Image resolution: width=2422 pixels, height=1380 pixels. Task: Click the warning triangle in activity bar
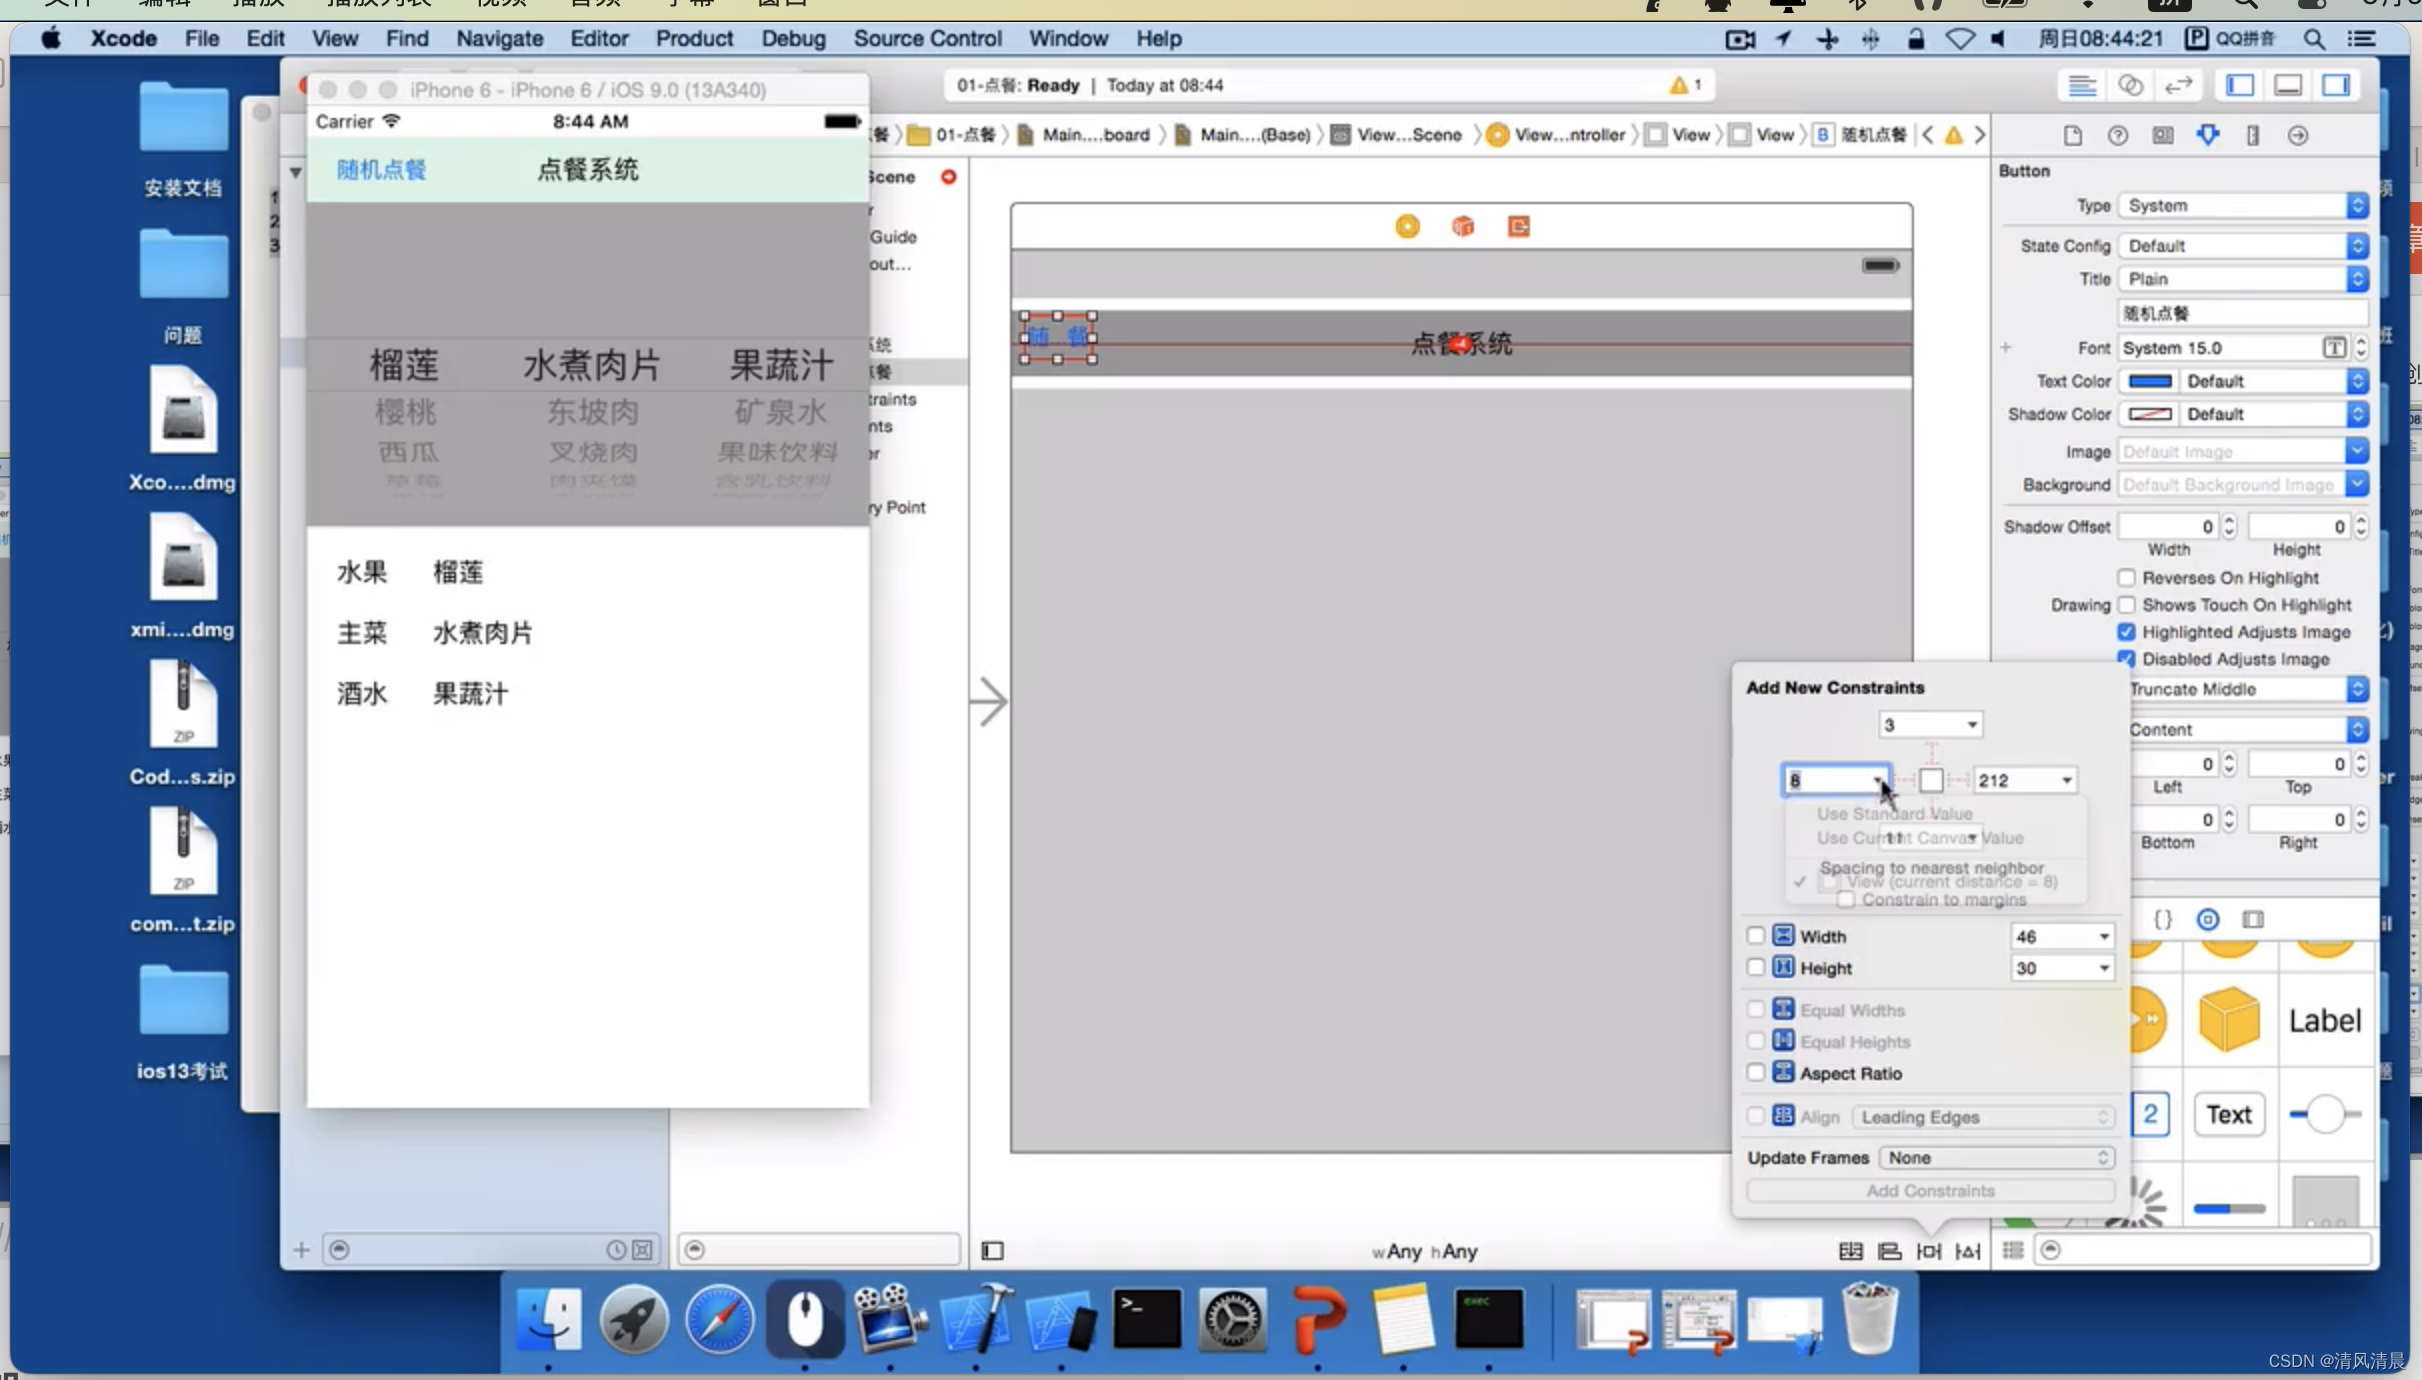pyautogui.click(x=1678, y=85)
